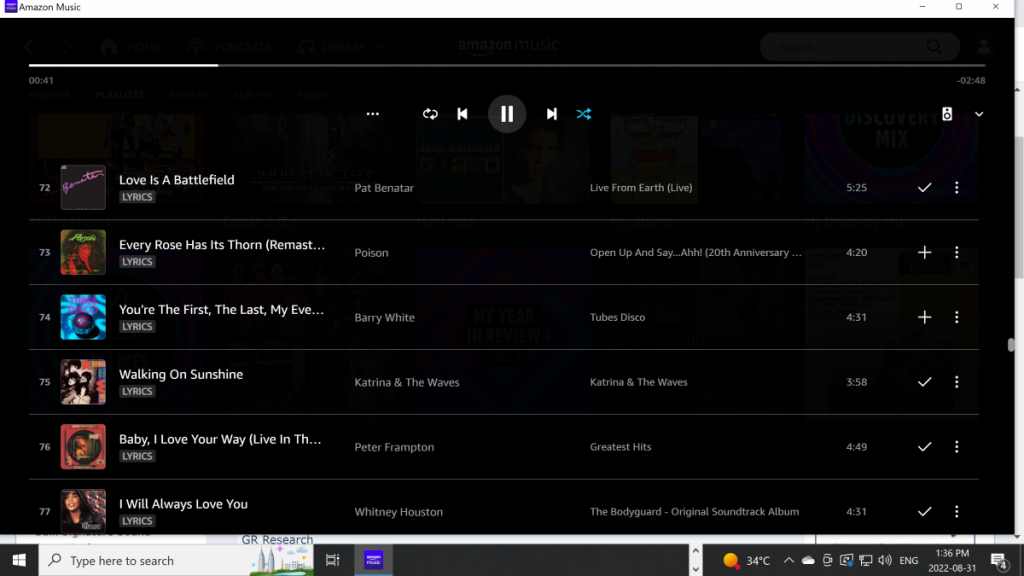Screen dimensions: 1024x576
Task: Navigate back with left arrow
Action: click(x=29, y=47)
